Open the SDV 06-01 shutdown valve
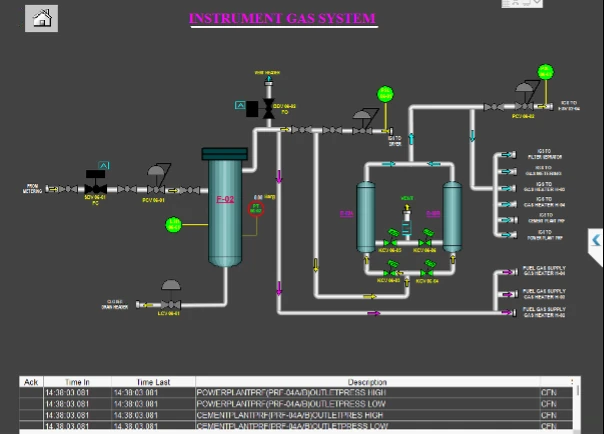The image size is (604, 434). pyautogui.click(x=96, y=184)
